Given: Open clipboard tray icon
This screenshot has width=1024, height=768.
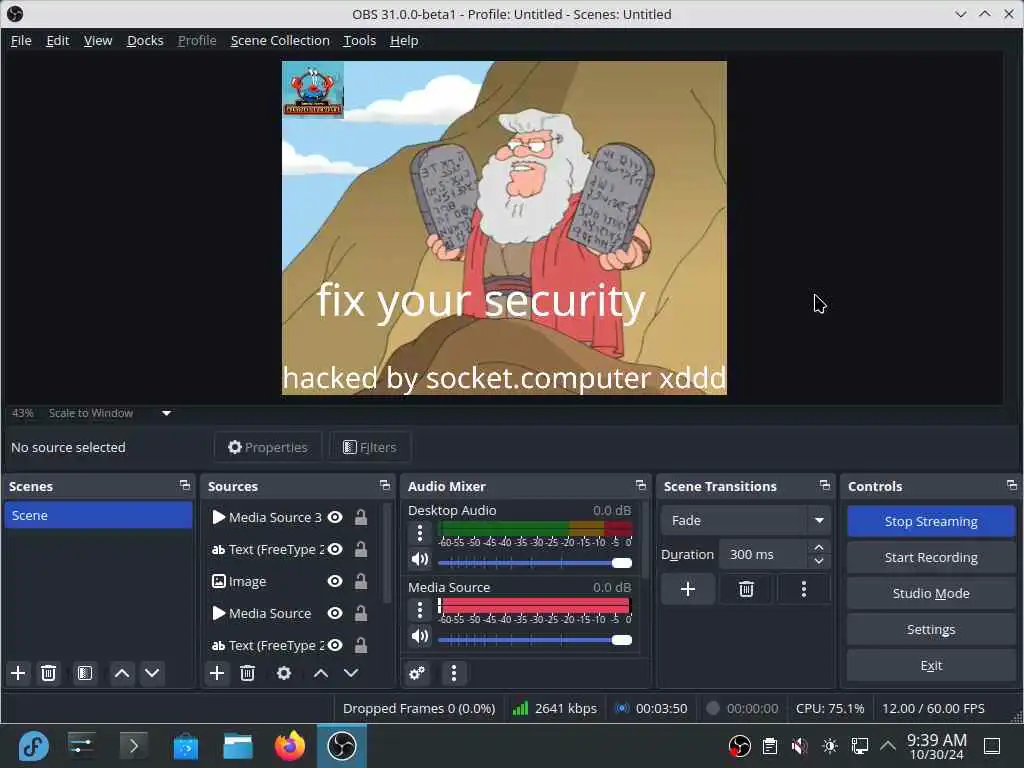Looking at the screenshot, I should [770, 746].
